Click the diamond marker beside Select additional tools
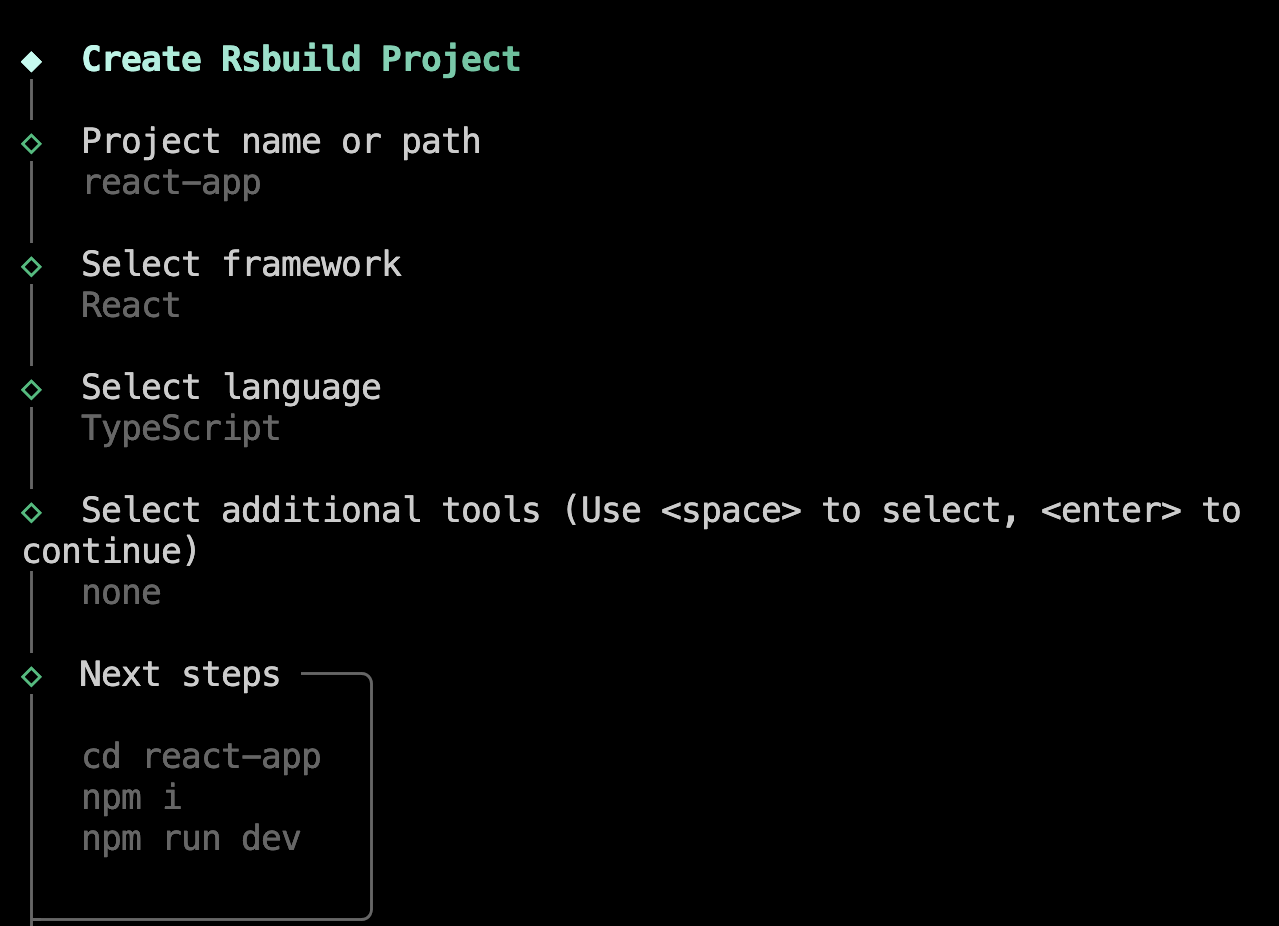Viewport: 1279px width, 926px height. [31, 512]
